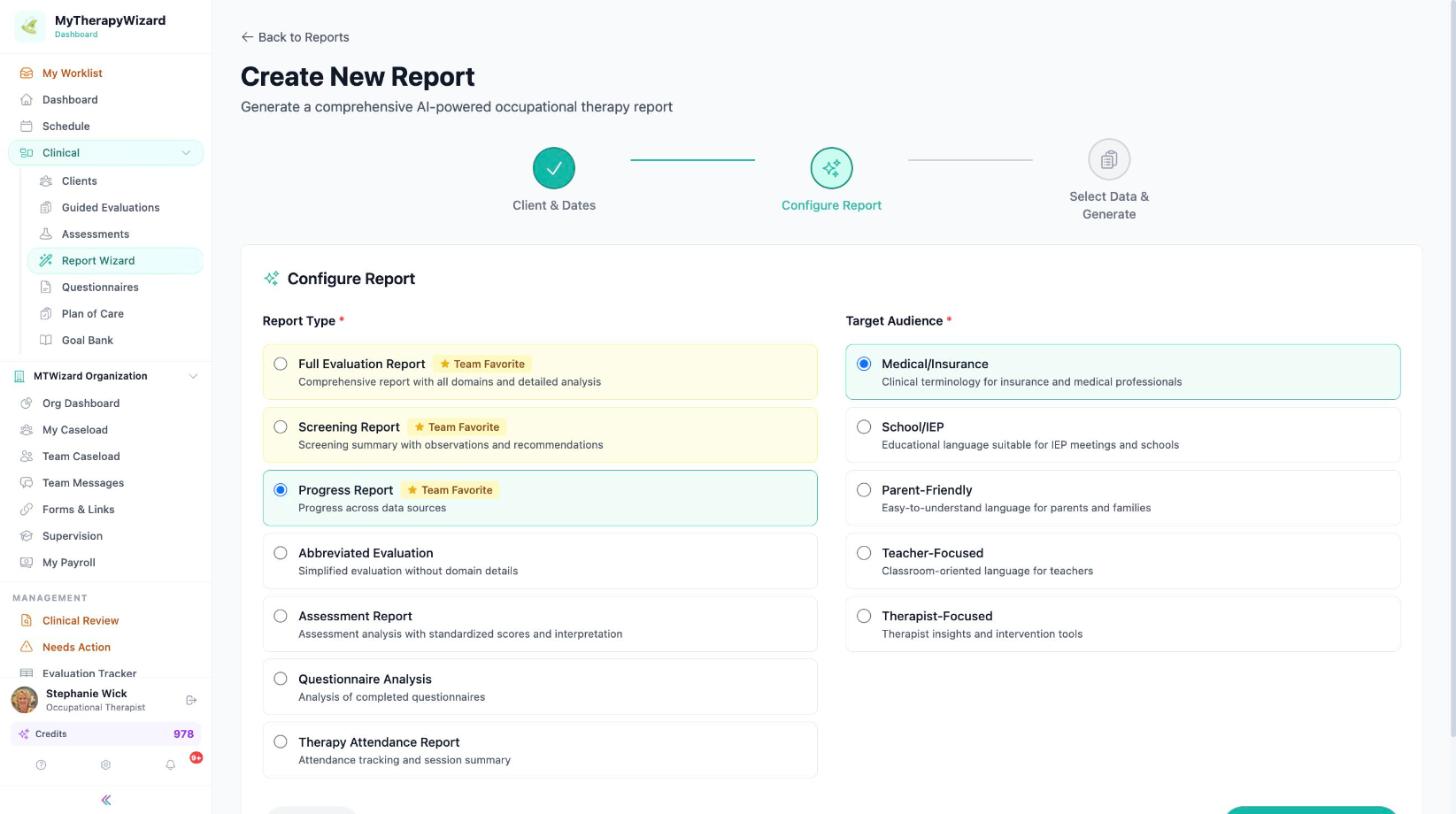1456x814 pixels.
Task: Click the 9+ notification badge
Action: click(196, 758)
